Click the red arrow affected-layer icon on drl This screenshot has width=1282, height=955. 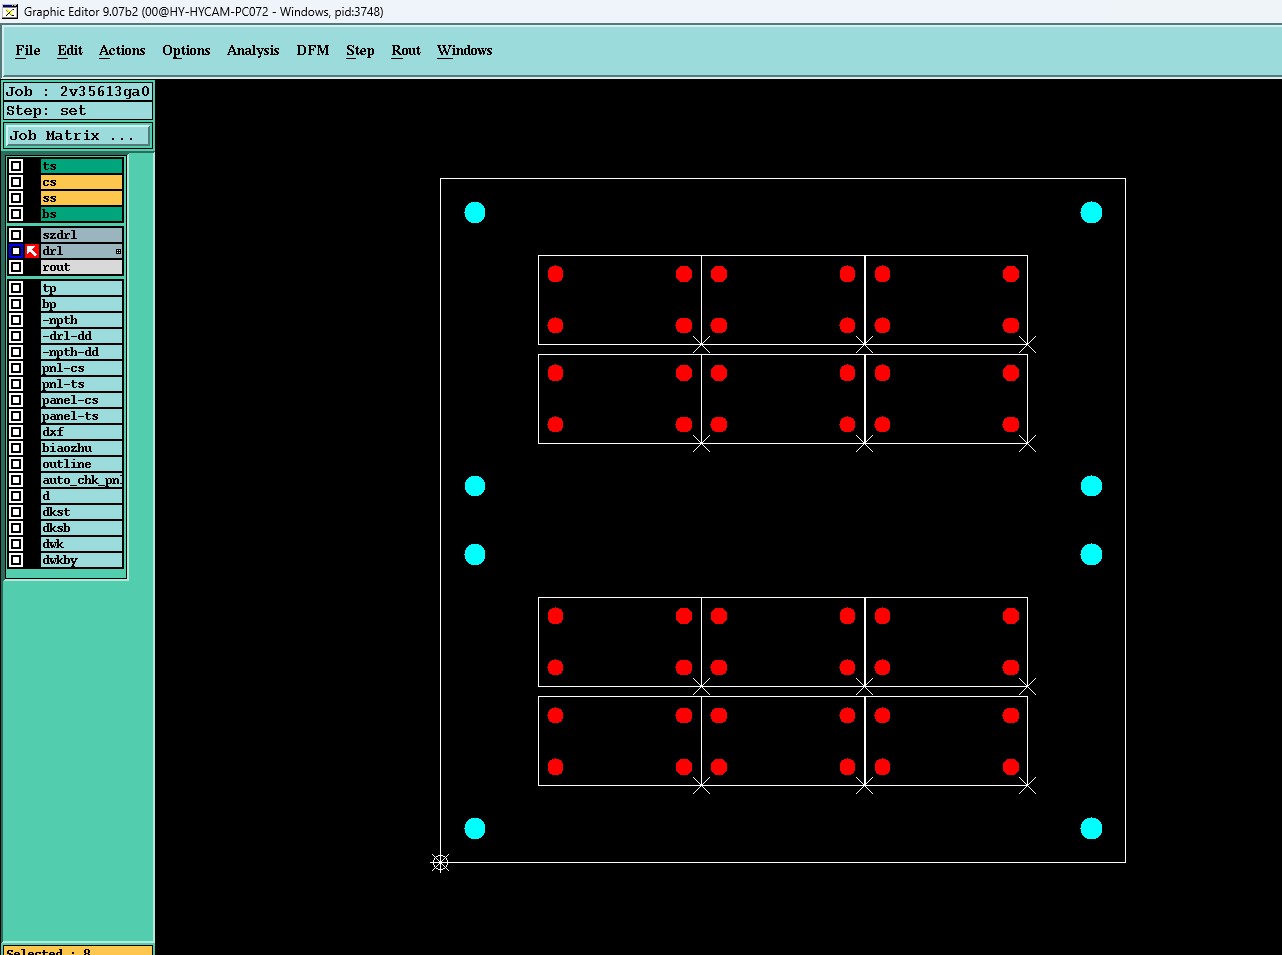pos(32,251)
